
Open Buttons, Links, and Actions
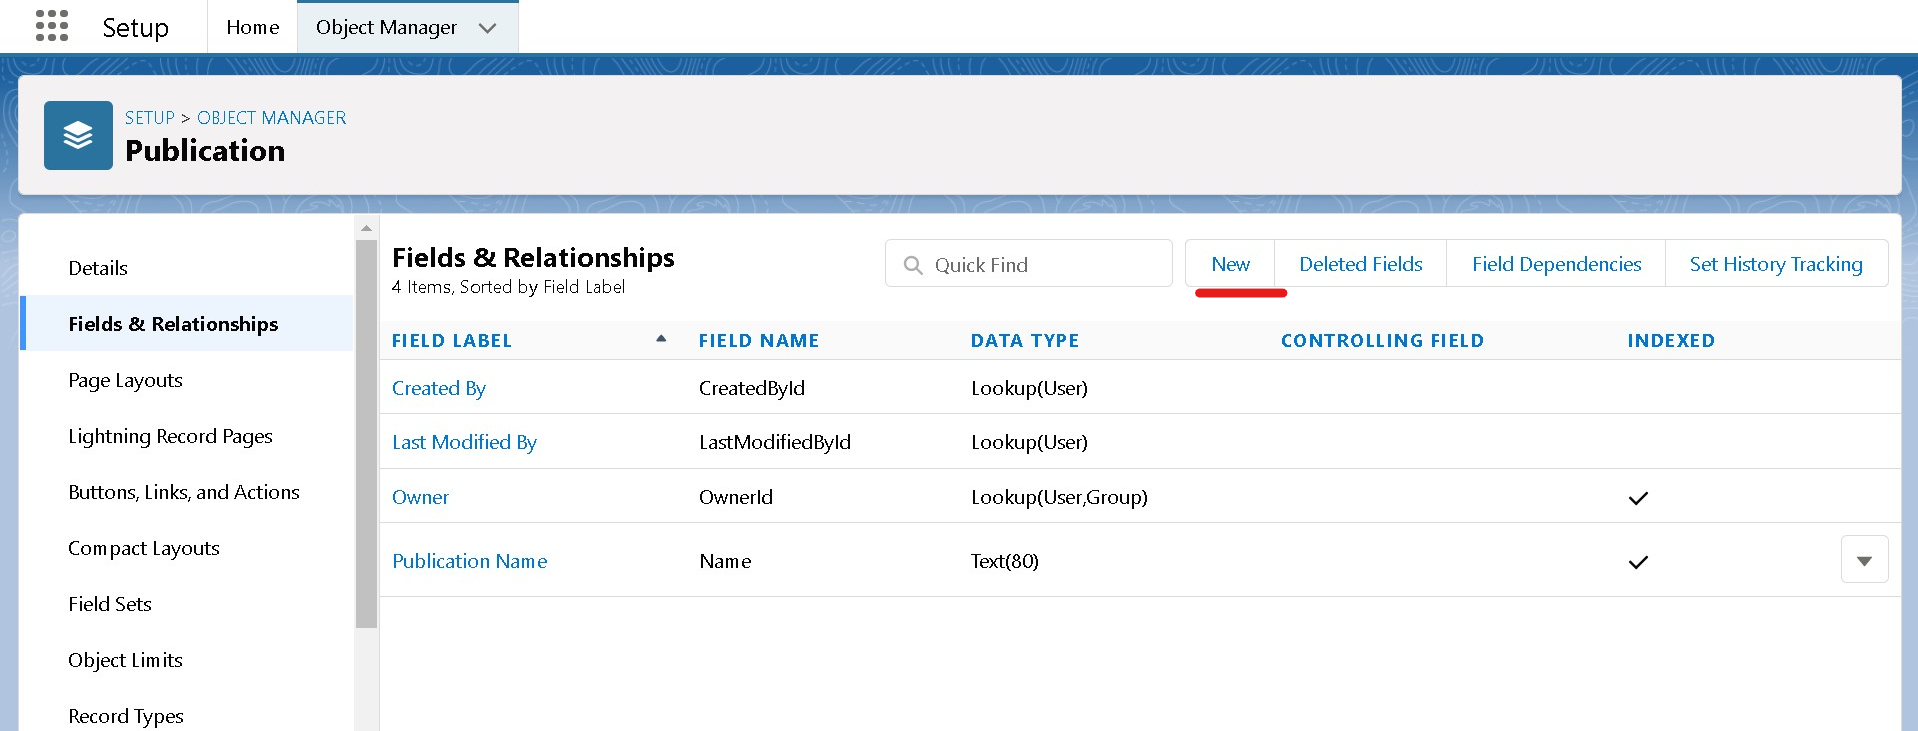coord(184,492)
